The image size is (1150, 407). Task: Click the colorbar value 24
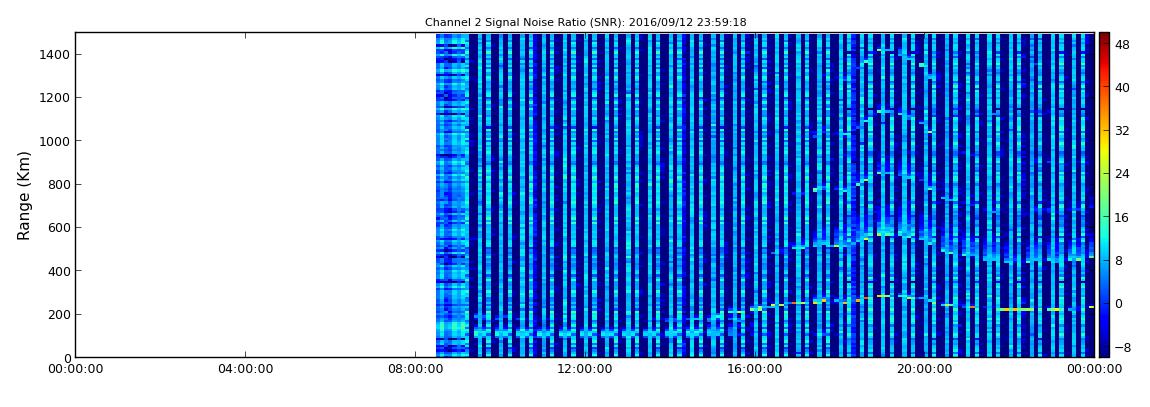click(x=1122, y=174)
